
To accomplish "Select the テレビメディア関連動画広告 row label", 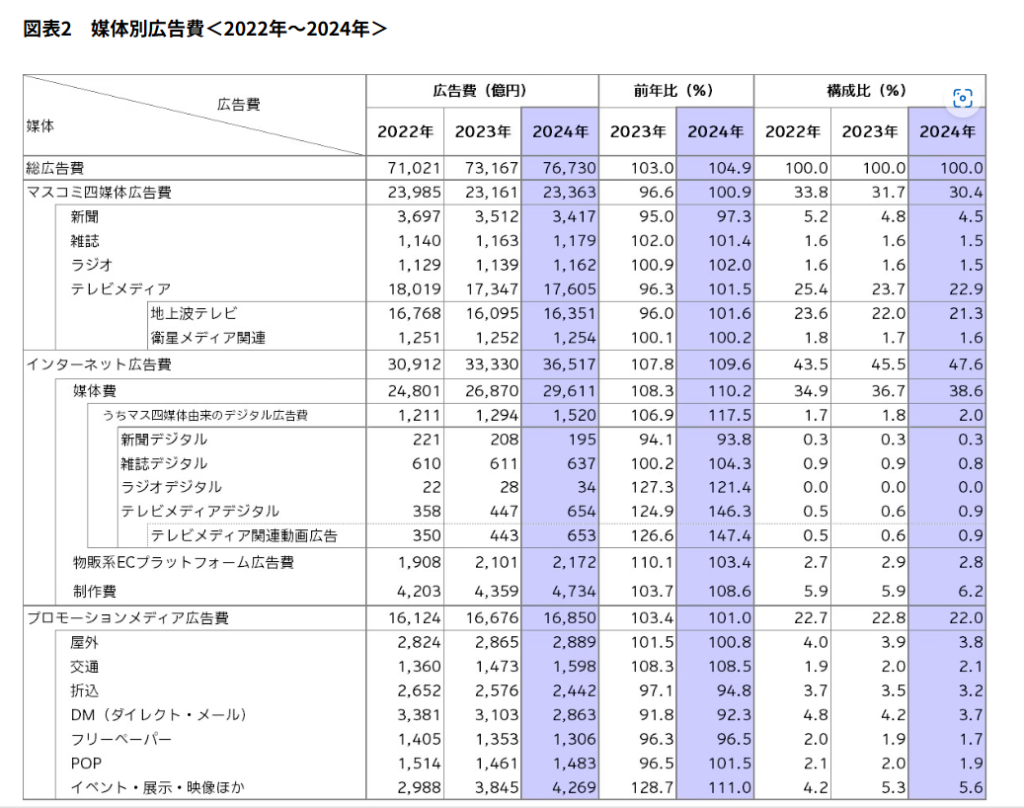I will (x=244, y=536).
